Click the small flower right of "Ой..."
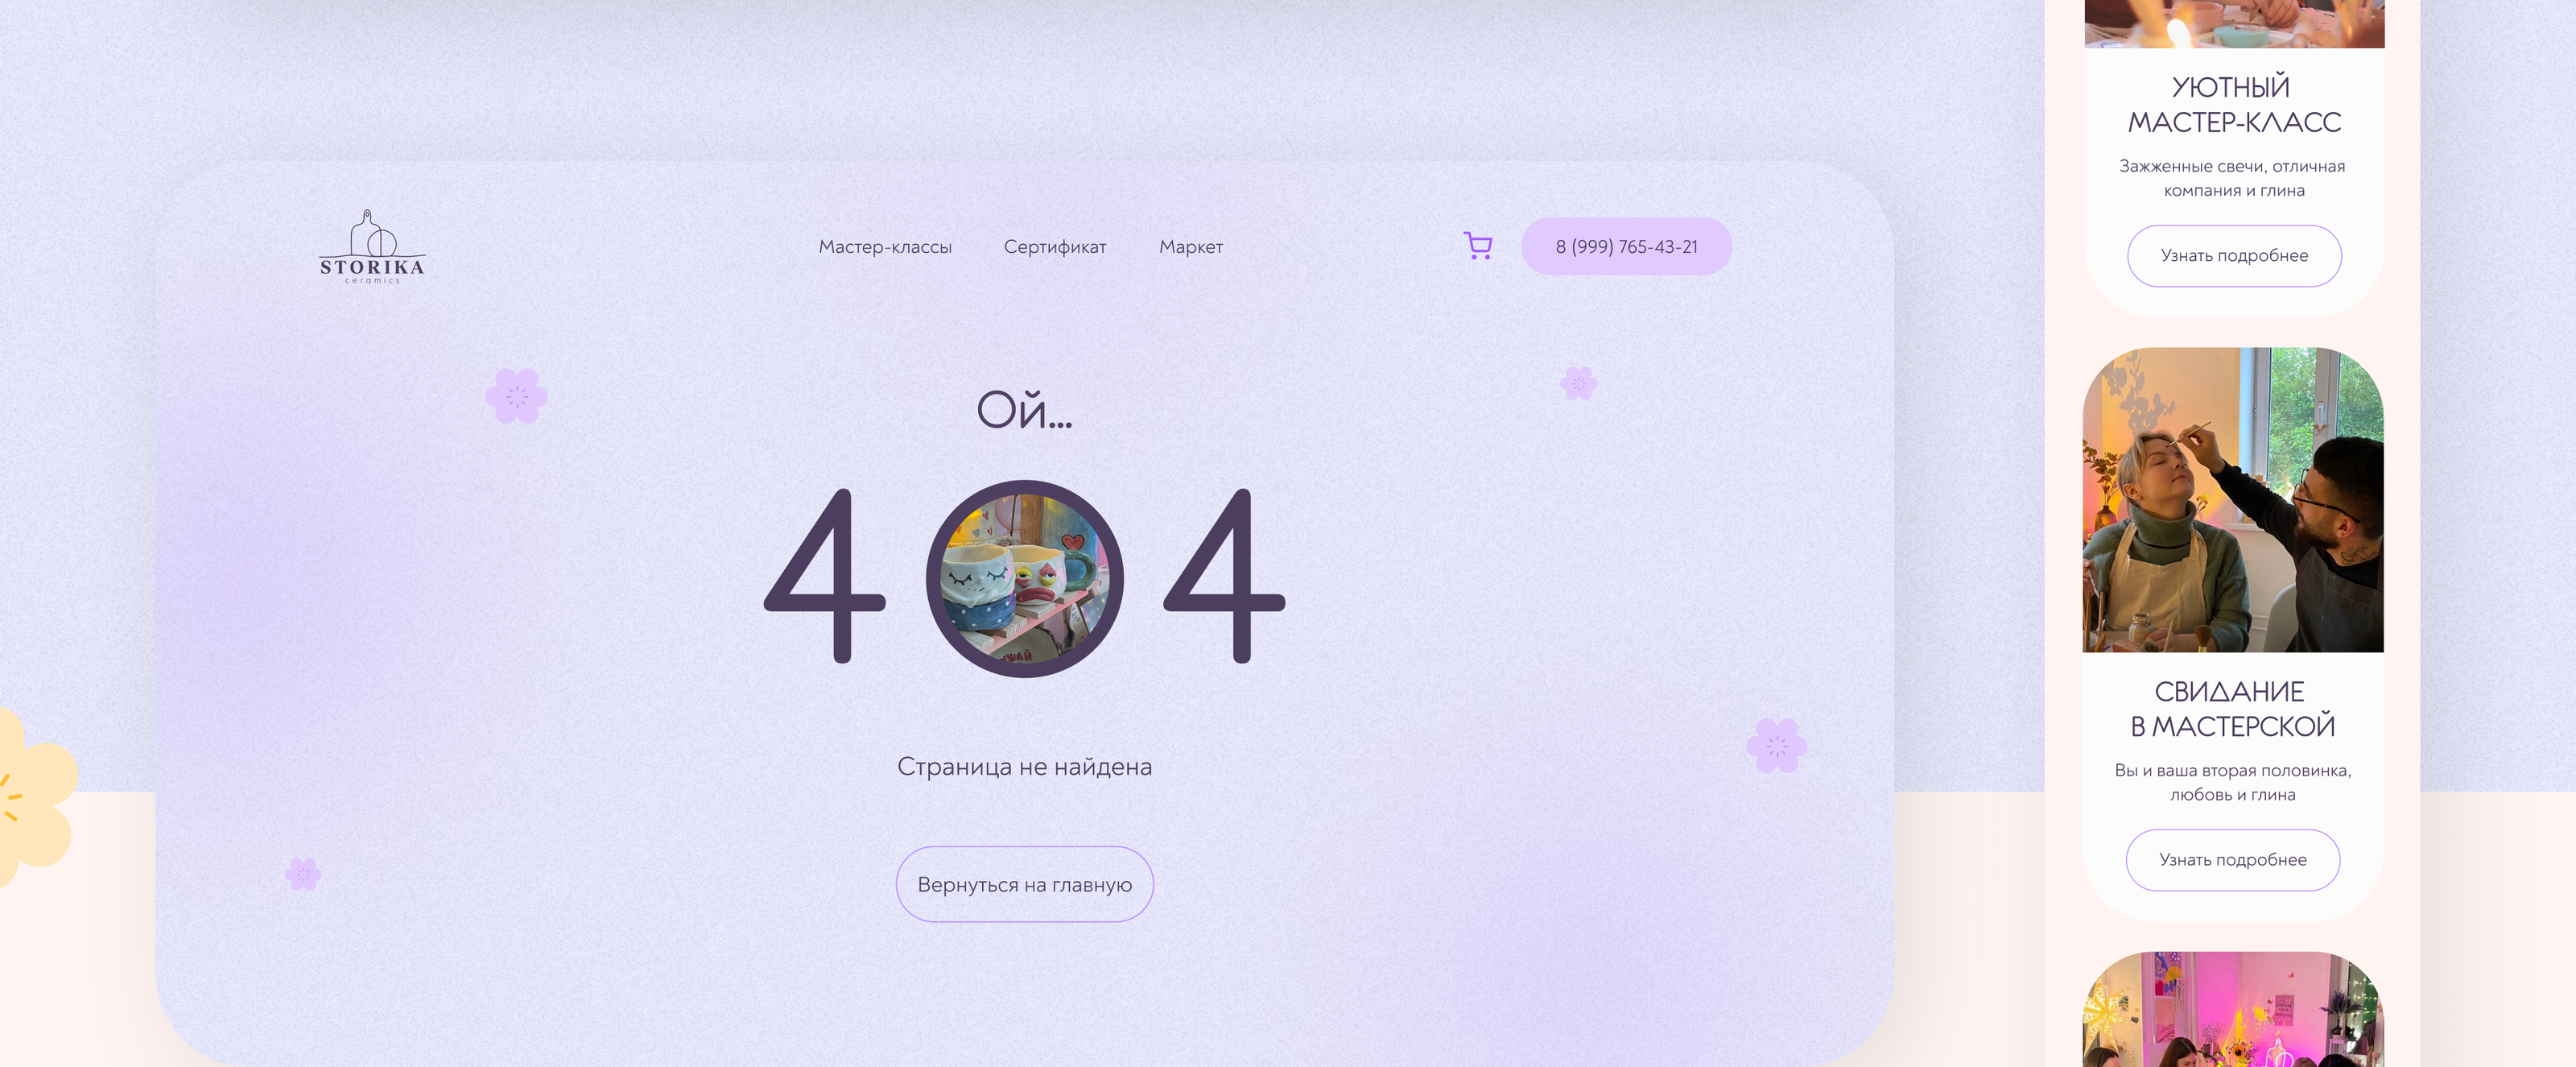The height and width of the screenshot is (1067, 2576). 1579,382
